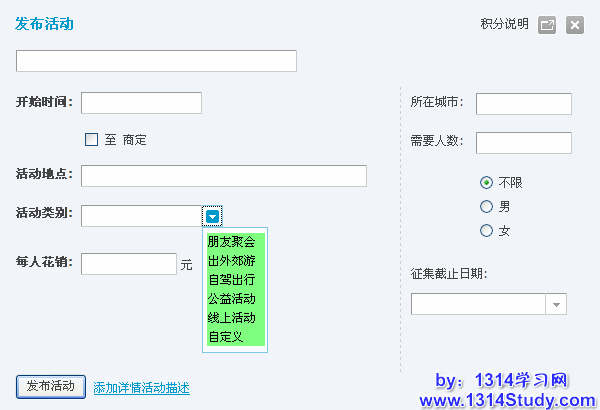This screenshot has height=410, width=600.
Task: Open the 积分说明 link
Action: point(504,25)
